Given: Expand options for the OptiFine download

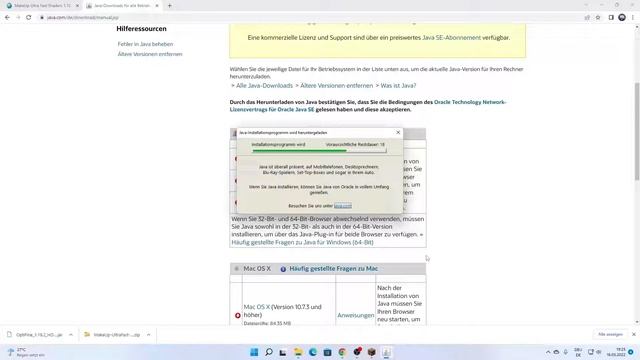Looking at the screenshot, I should click(x=71, y=335).
